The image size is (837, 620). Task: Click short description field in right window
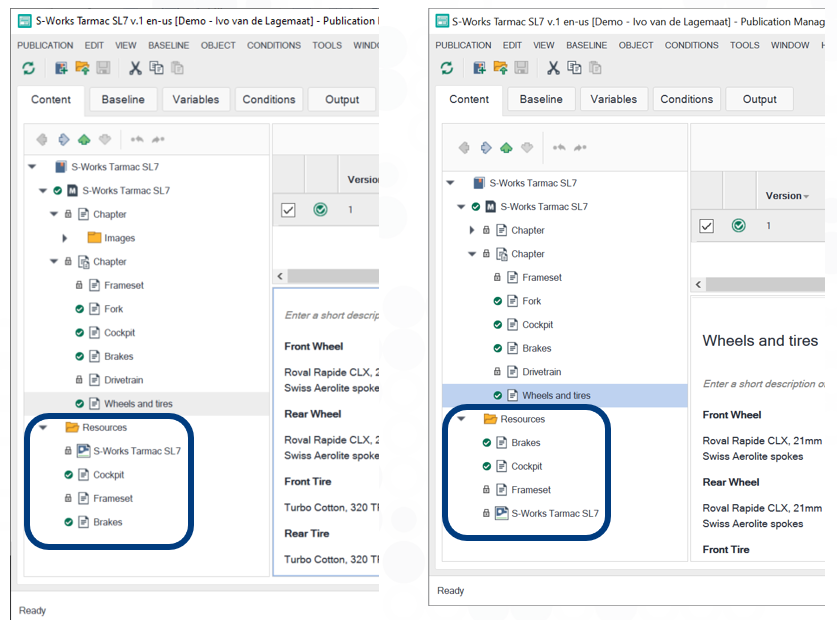point(763,383)
